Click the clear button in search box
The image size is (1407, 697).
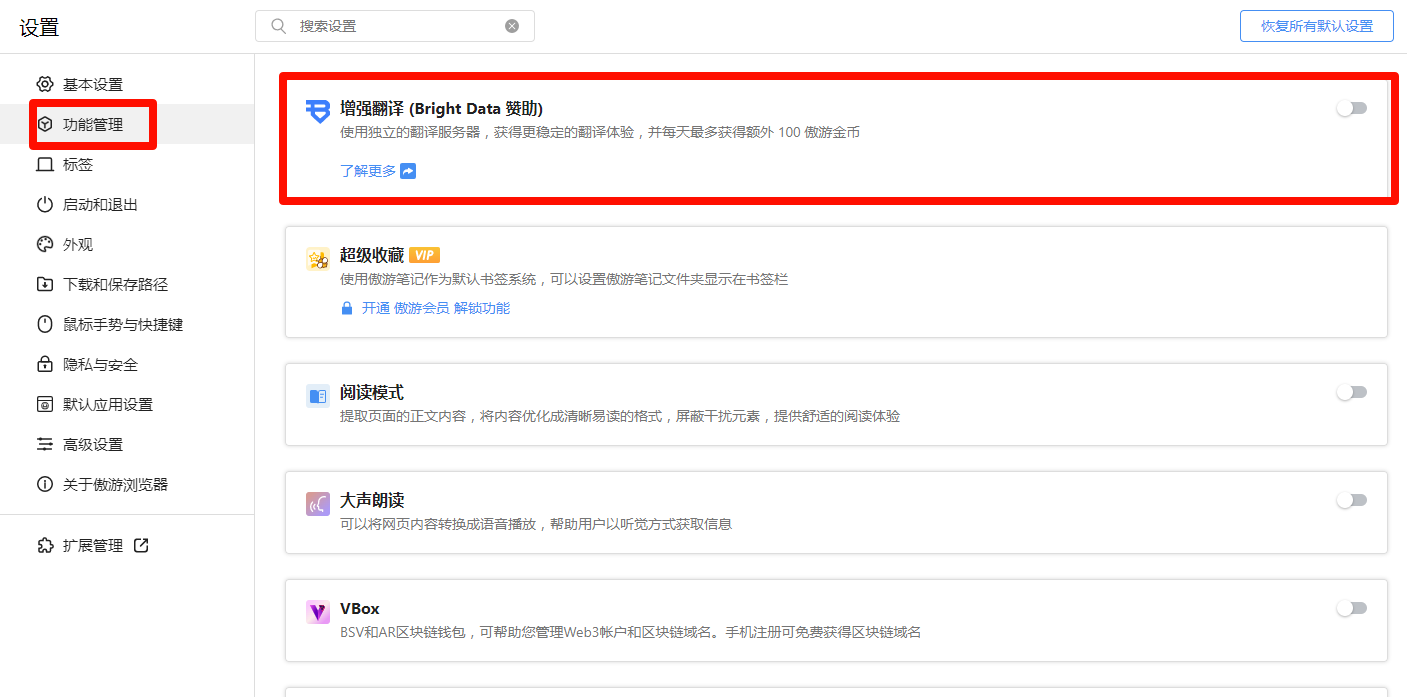[512, 26]
